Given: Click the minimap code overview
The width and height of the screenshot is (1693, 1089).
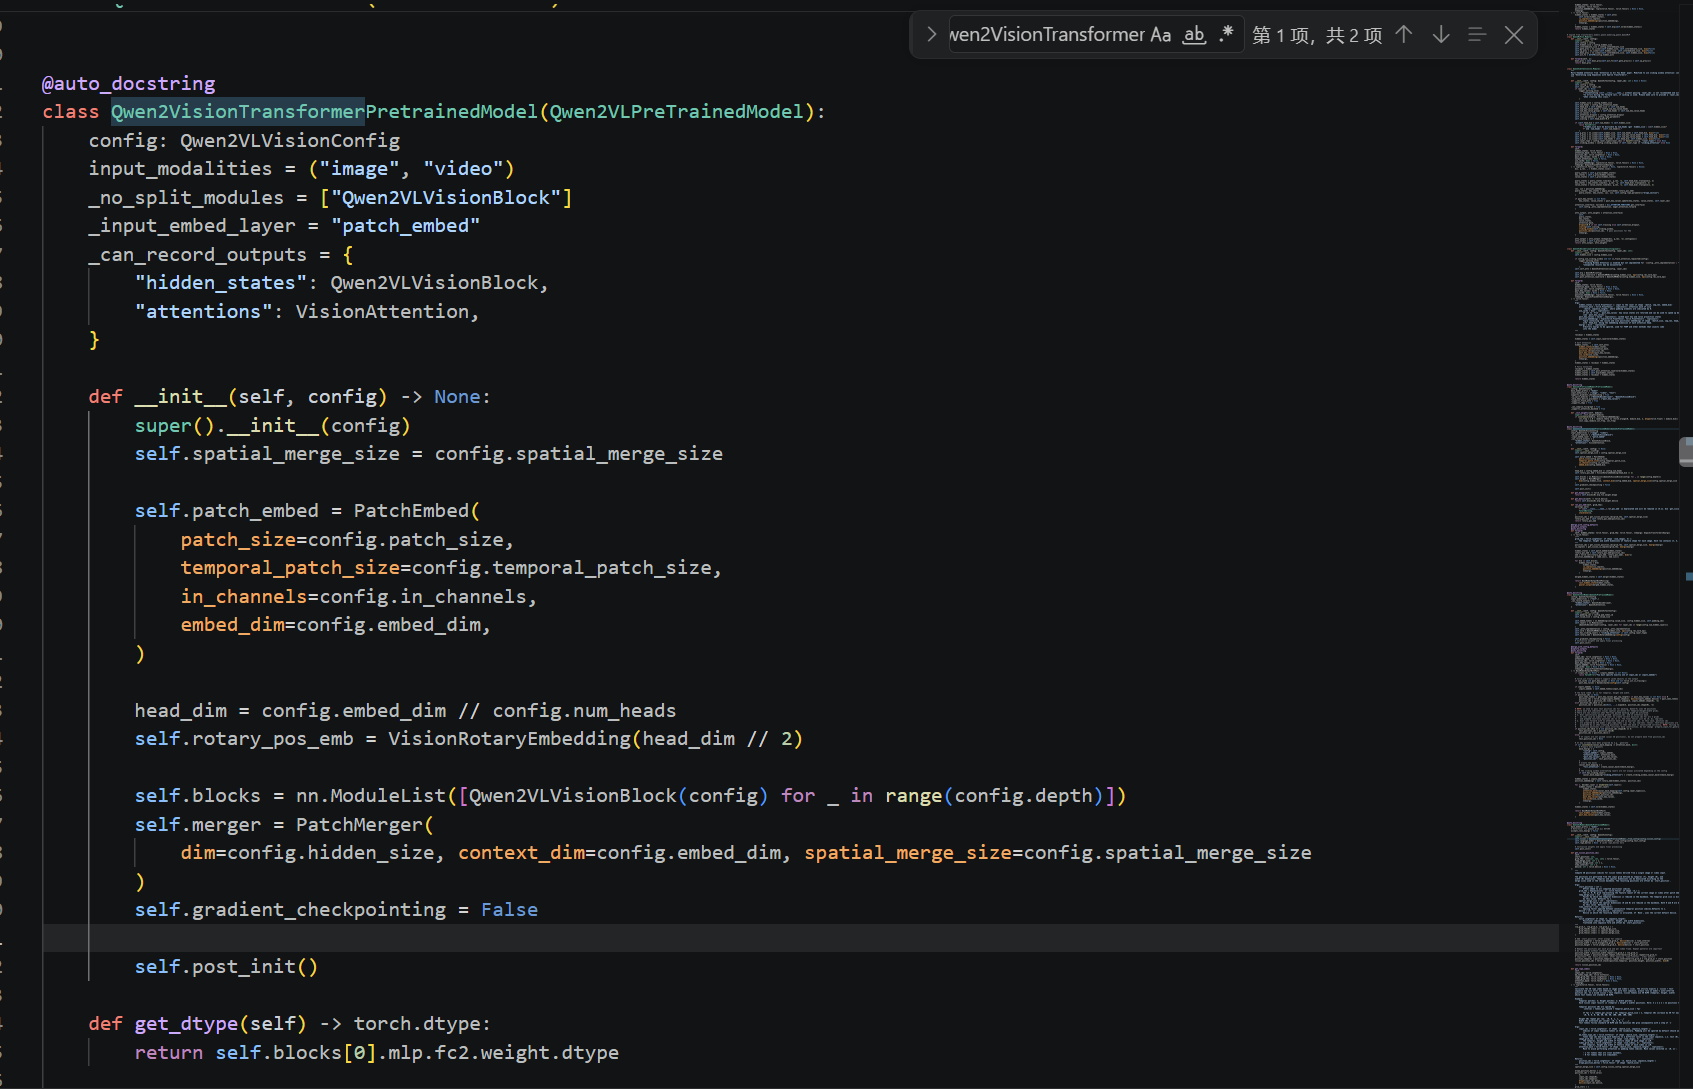Looking at the screenshot, I should (1624, 545).
